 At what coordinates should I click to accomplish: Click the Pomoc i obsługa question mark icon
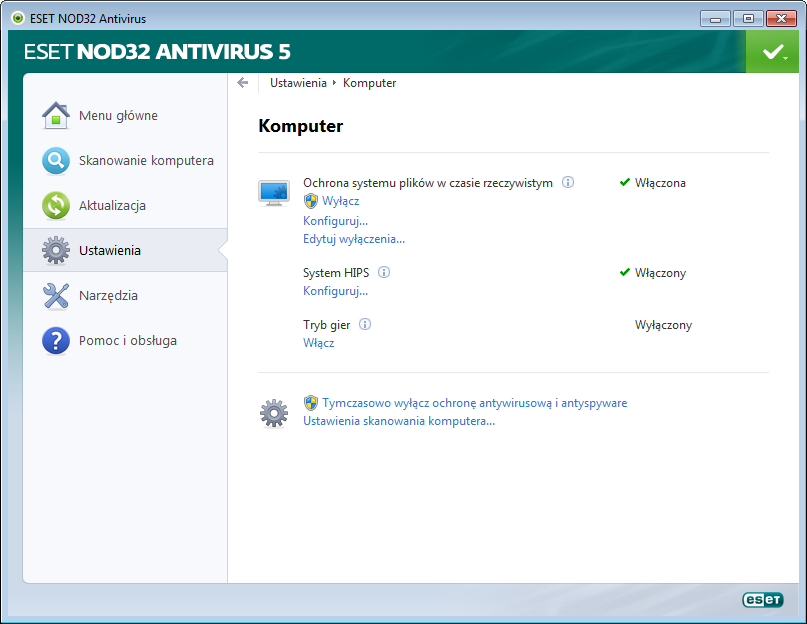(56, 341)
